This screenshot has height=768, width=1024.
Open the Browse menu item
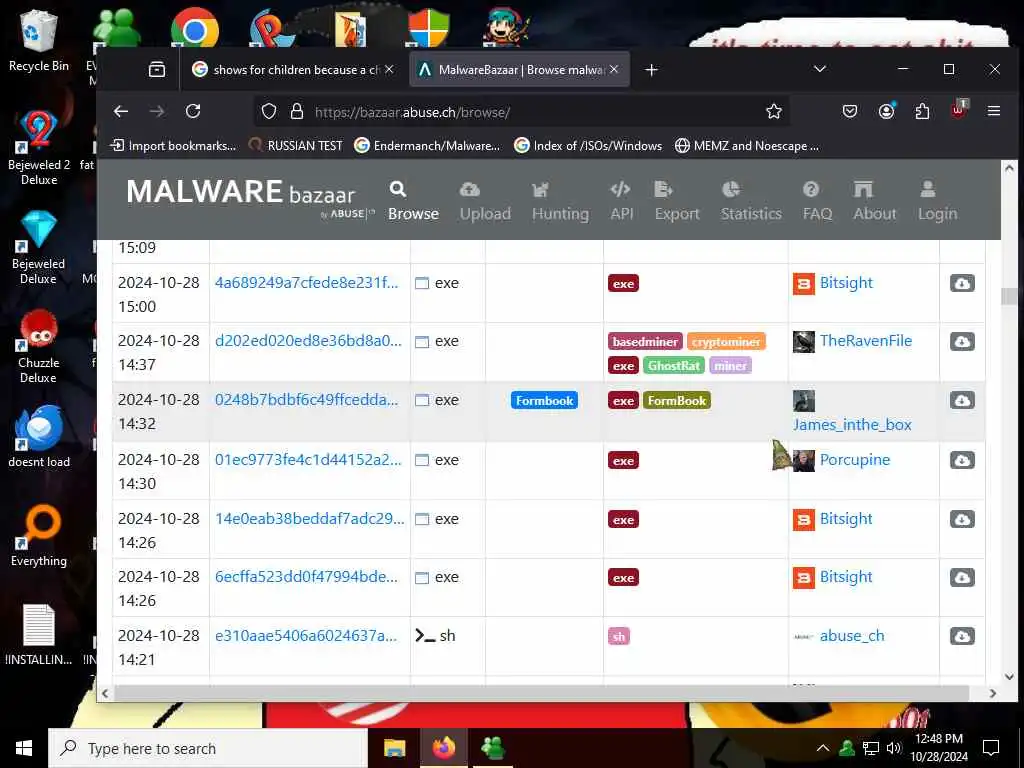click(x=413, y=201)
